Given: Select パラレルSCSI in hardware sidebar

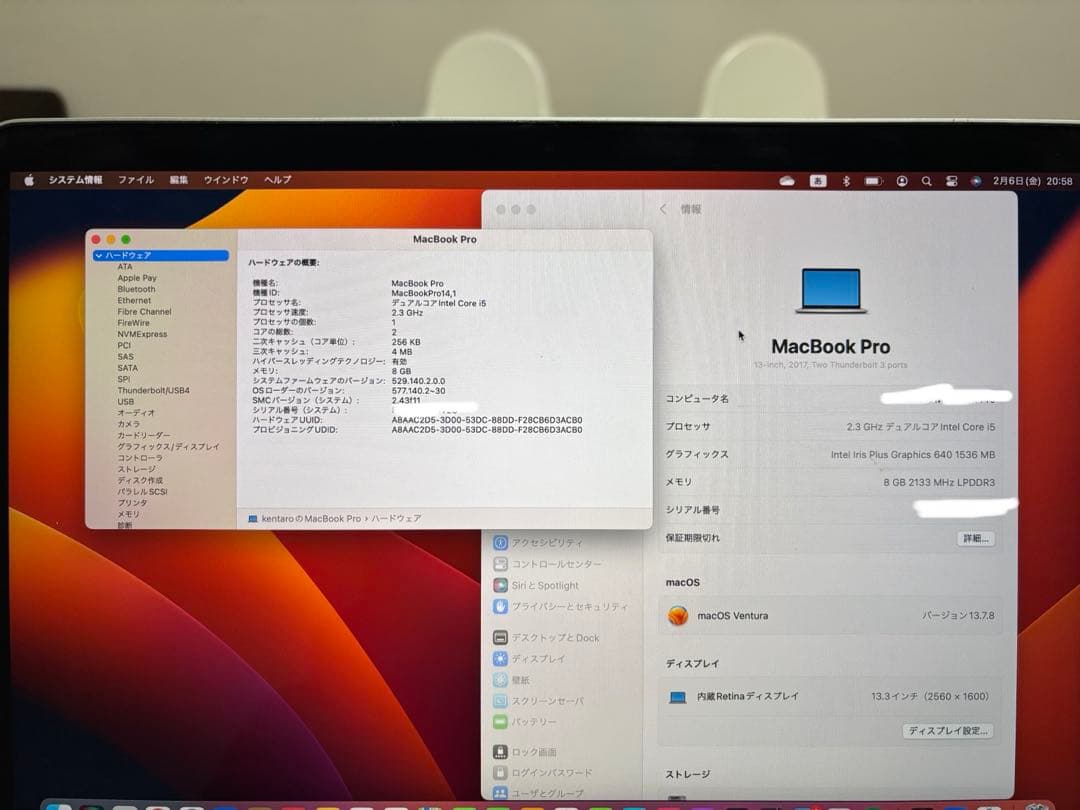Looking at the screenshot, I should 142,492.
